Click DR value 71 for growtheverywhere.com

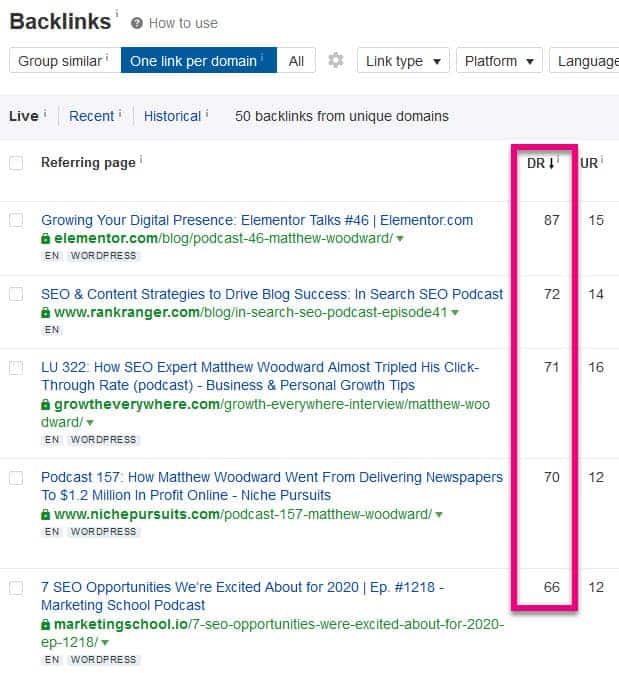[x=552, y=367]
